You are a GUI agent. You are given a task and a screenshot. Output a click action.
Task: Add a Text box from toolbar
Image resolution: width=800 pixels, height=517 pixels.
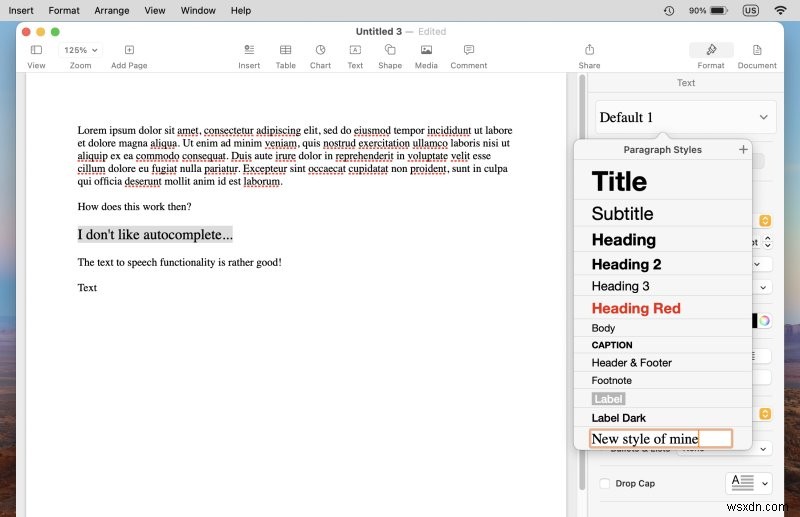[355, 50]
